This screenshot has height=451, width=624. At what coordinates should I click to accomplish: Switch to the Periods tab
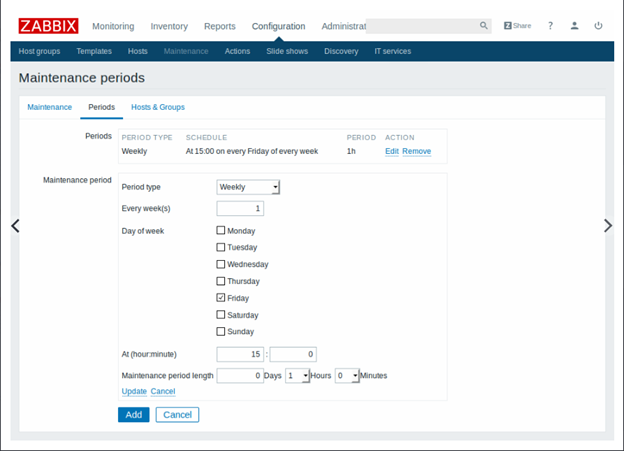tap(101, 107)
